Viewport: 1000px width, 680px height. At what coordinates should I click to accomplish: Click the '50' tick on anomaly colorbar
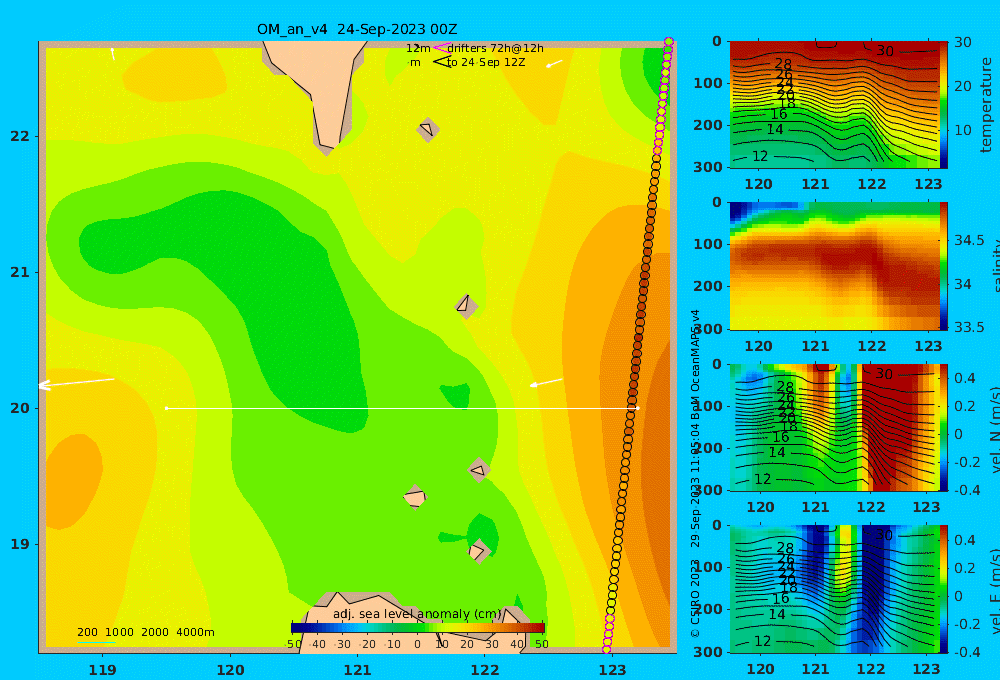click(541, 644)
